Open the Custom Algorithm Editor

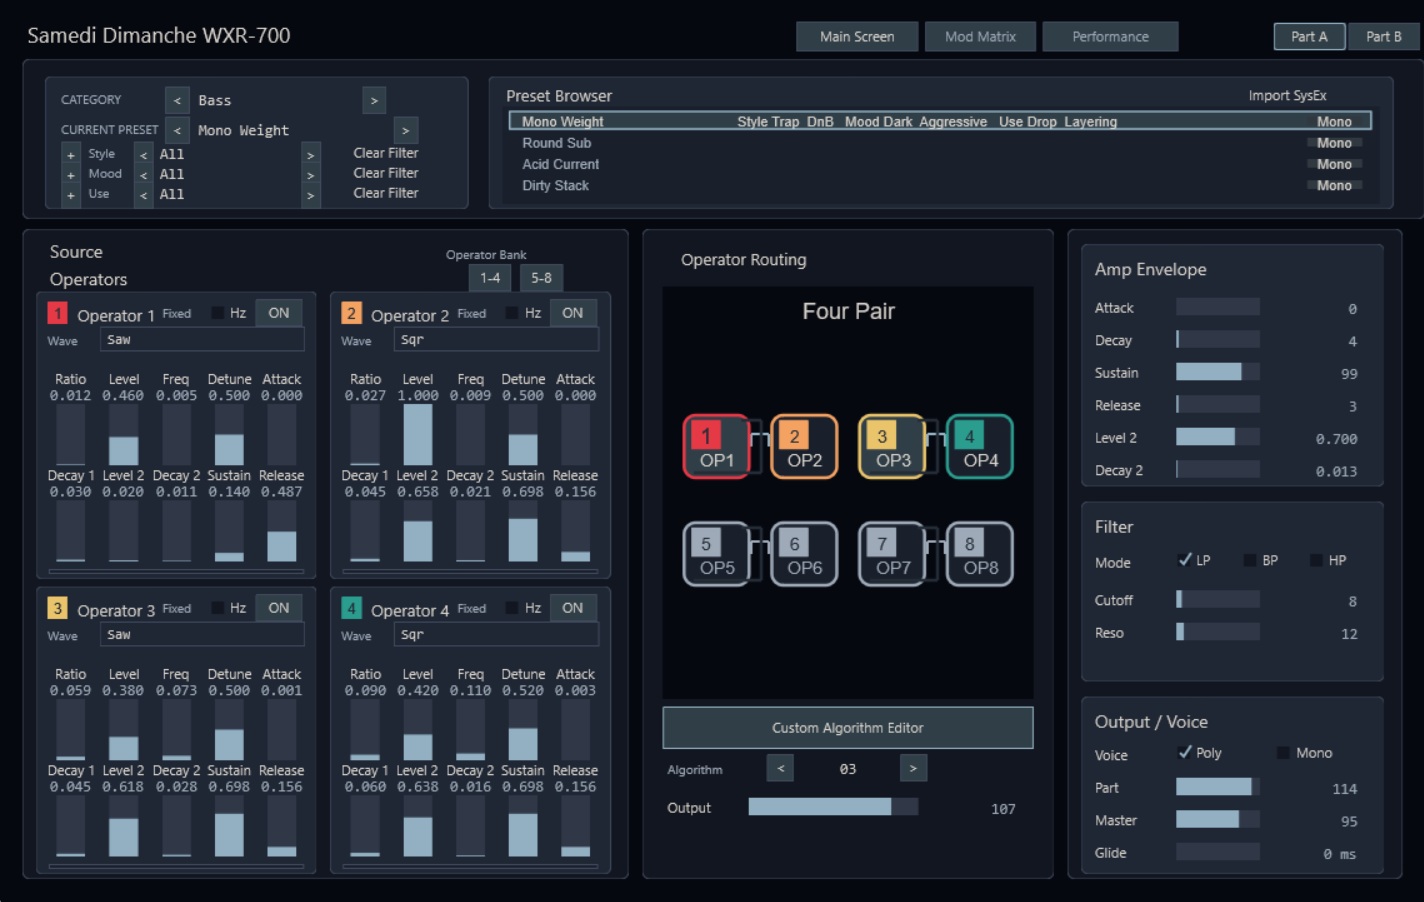tap(847, 728)
